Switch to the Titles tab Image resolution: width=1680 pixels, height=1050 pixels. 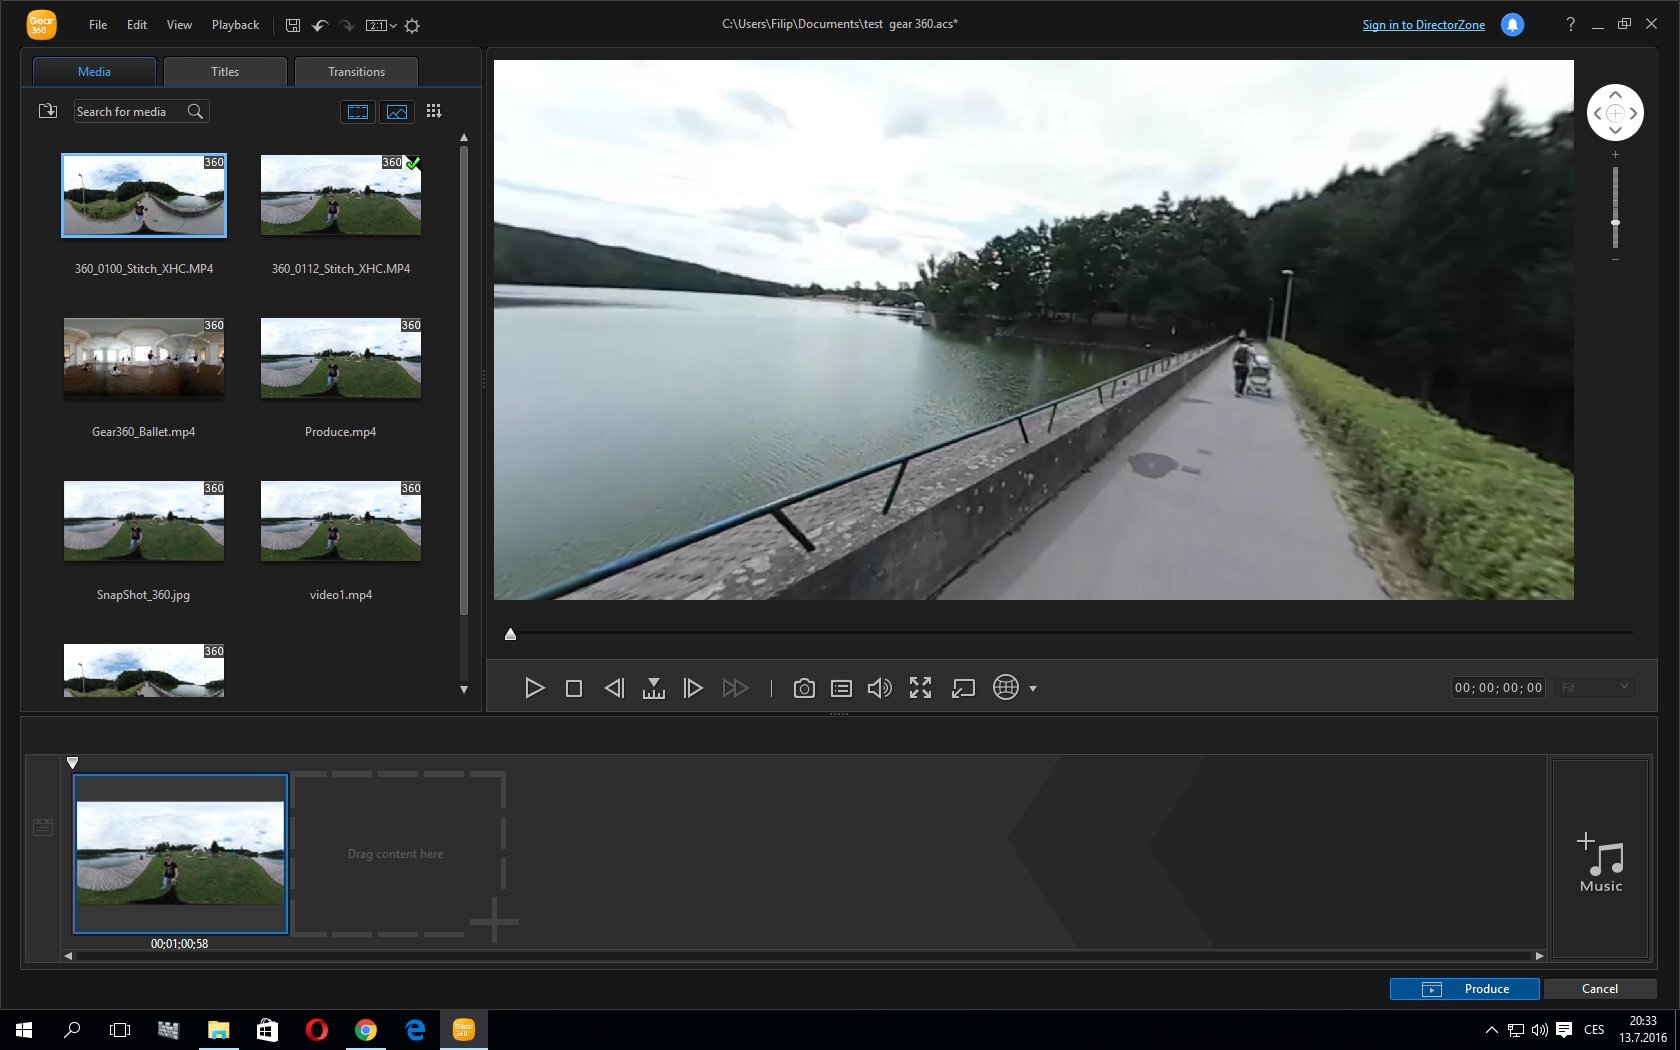224,71
